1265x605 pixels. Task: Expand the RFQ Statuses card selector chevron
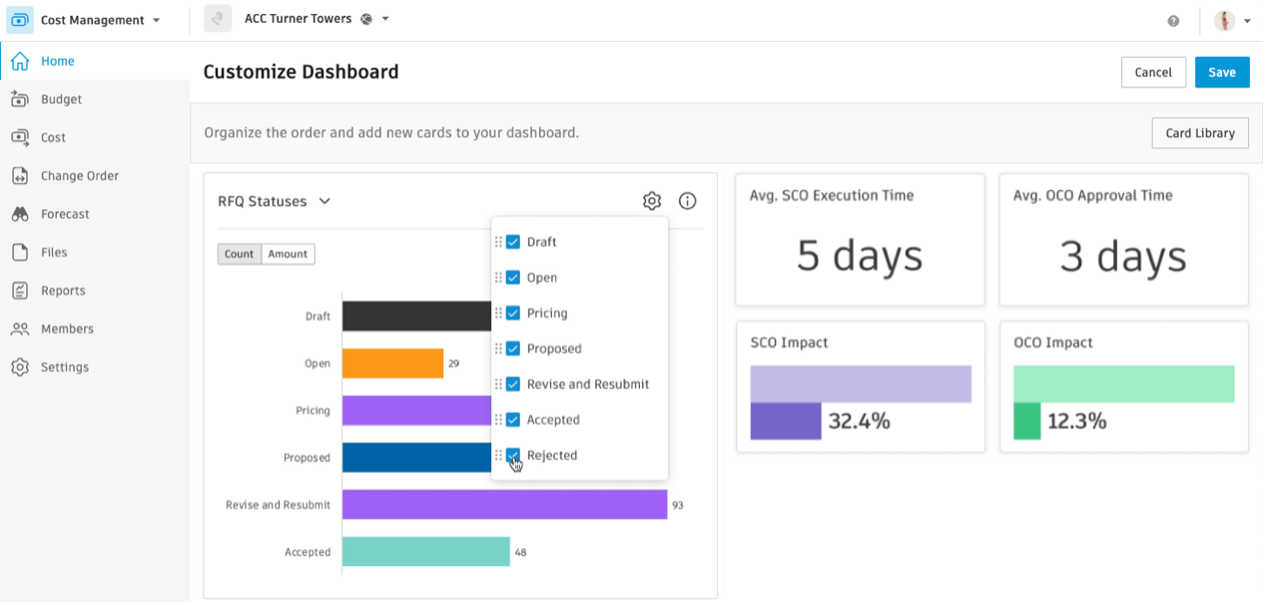(x=324, y=201)
